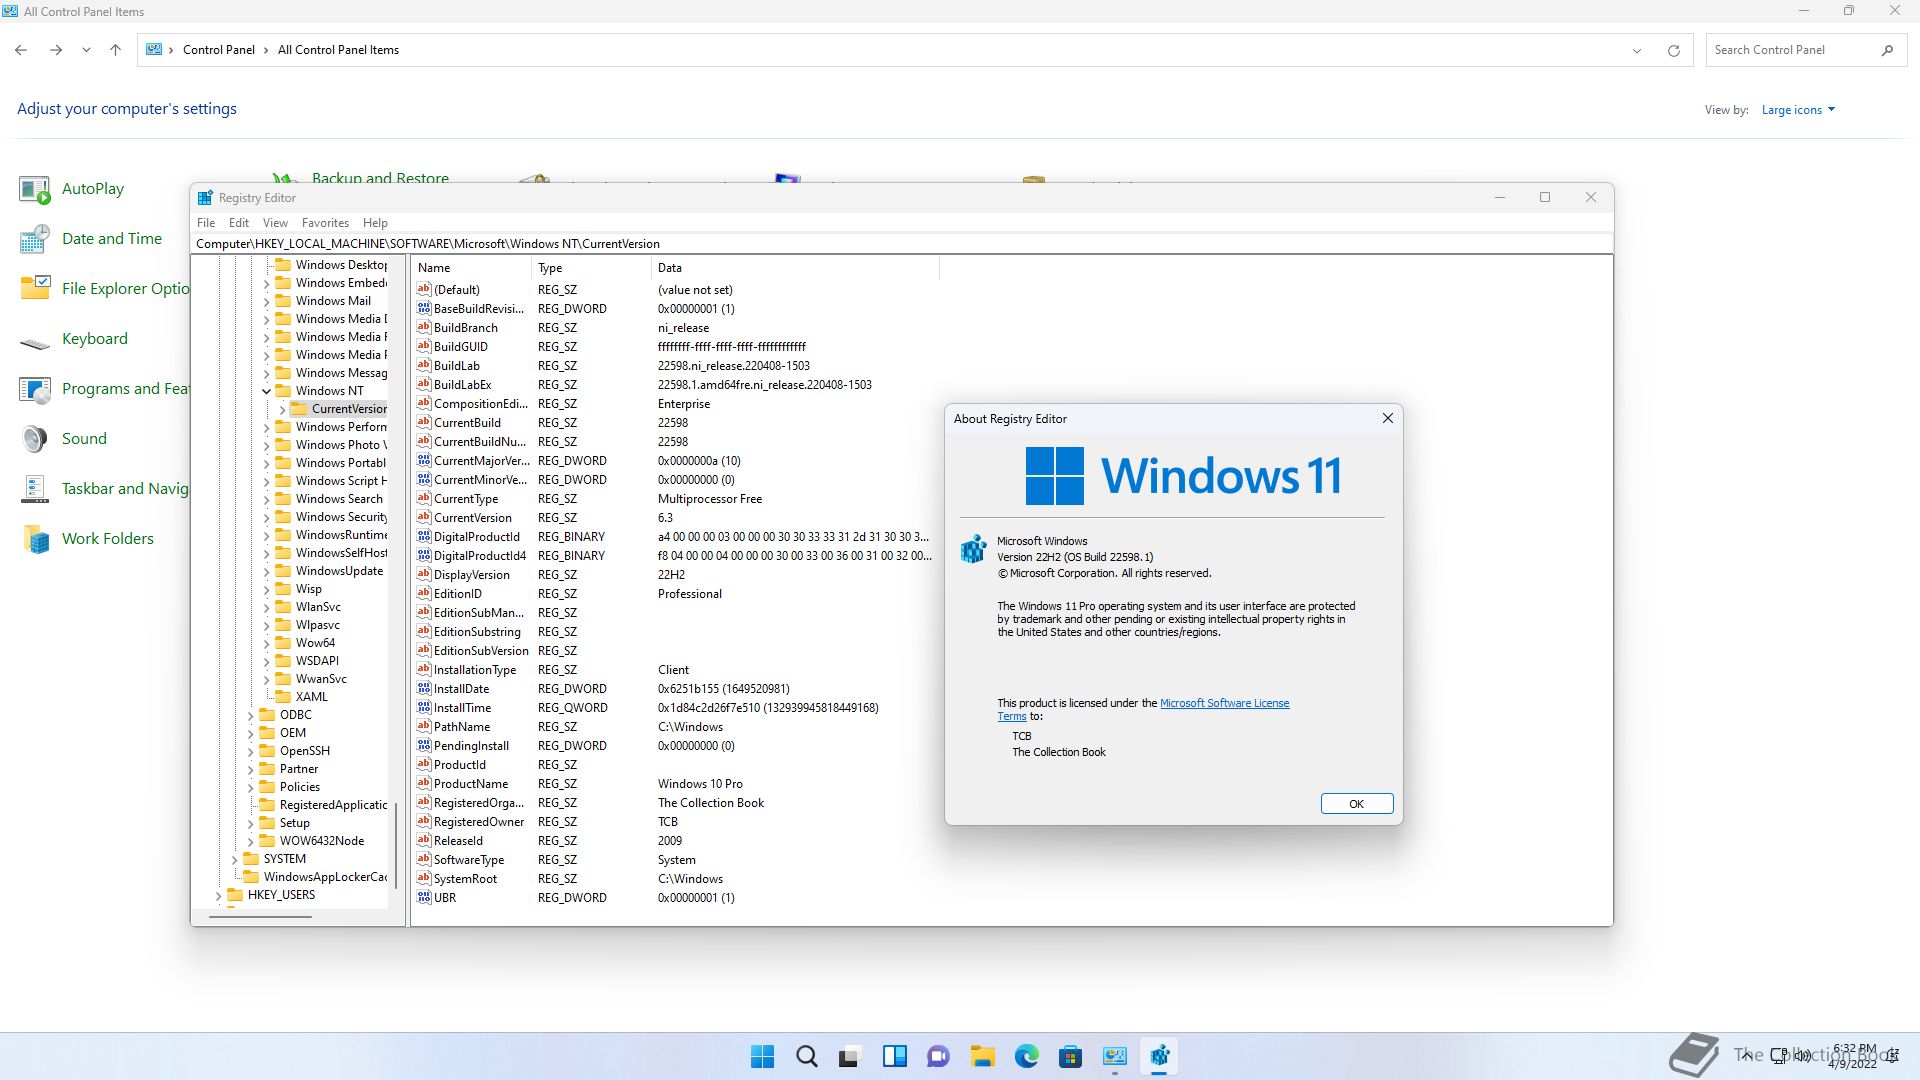This screenshot has height=1080, width=1920.
Task: Open Widgets from taskbar
Action: pyautogui.click(x=894, y=1056)
